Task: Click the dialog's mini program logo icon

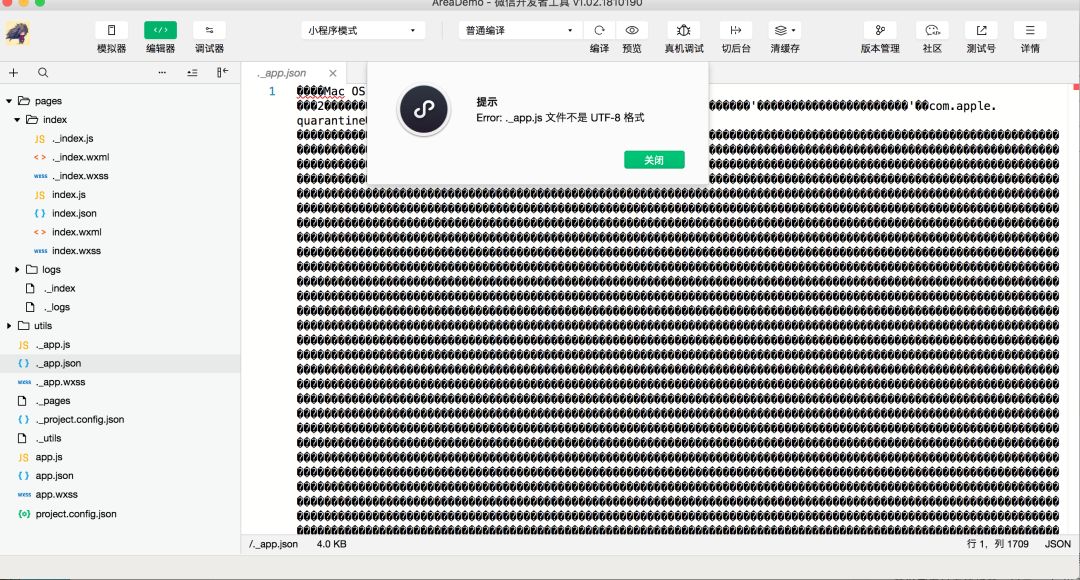Action: (x=424, y=109)
